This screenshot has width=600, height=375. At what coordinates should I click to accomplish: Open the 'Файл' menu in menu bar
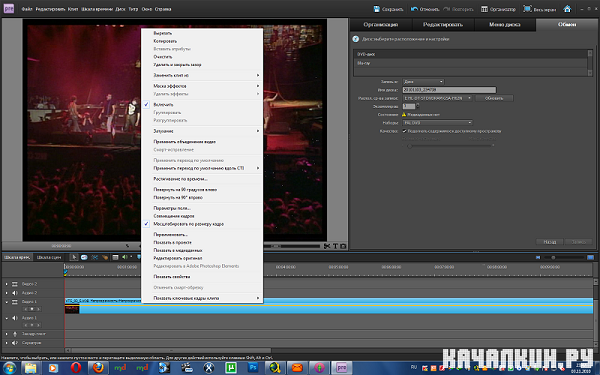coord(27,9)
